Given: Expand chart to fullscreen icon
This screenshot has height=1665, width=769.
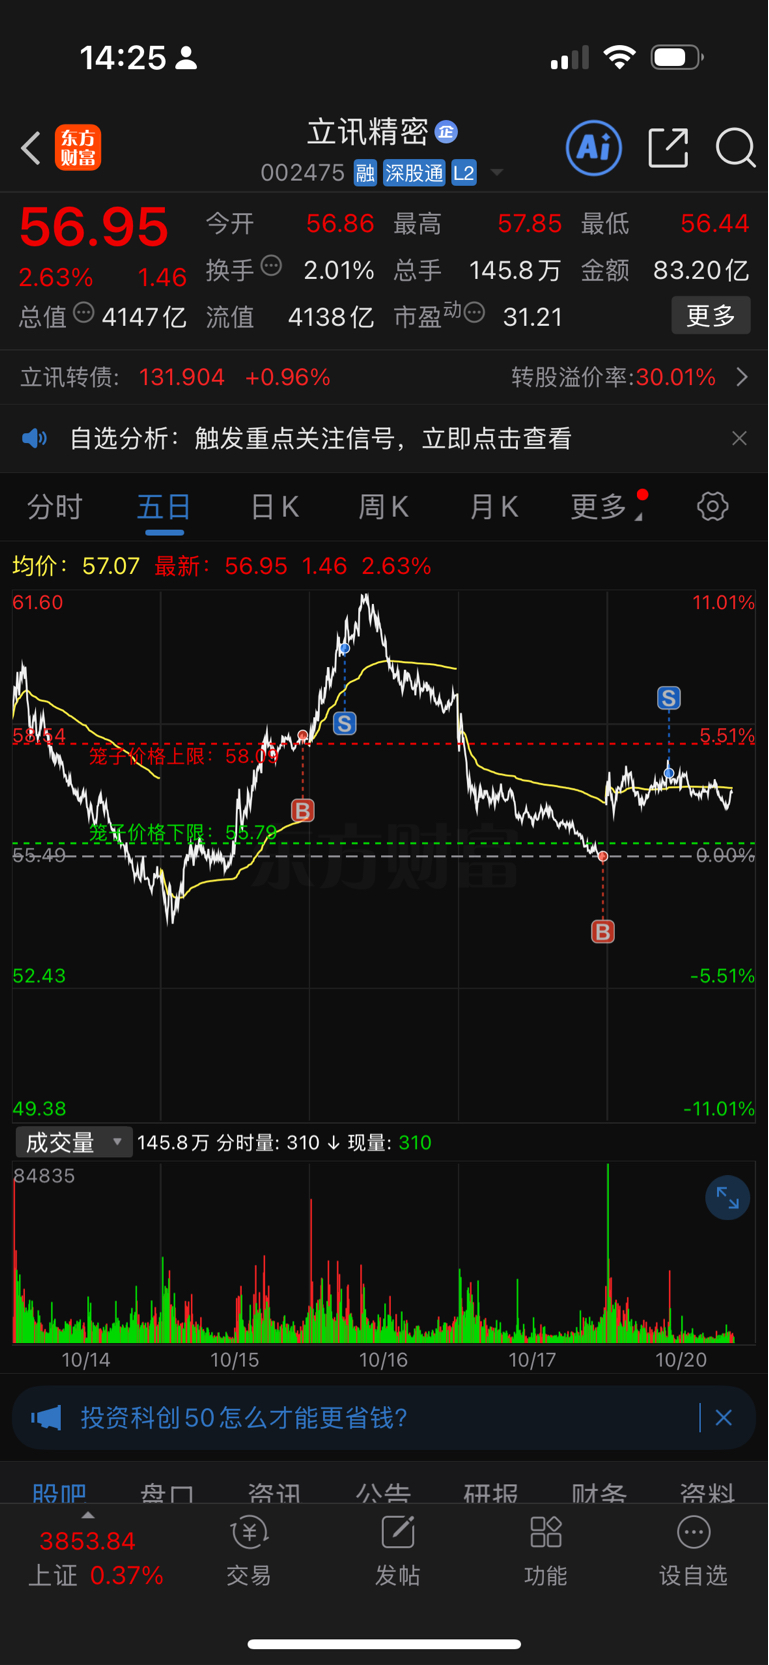Looking at the screenshot, I should [728, 1198].
